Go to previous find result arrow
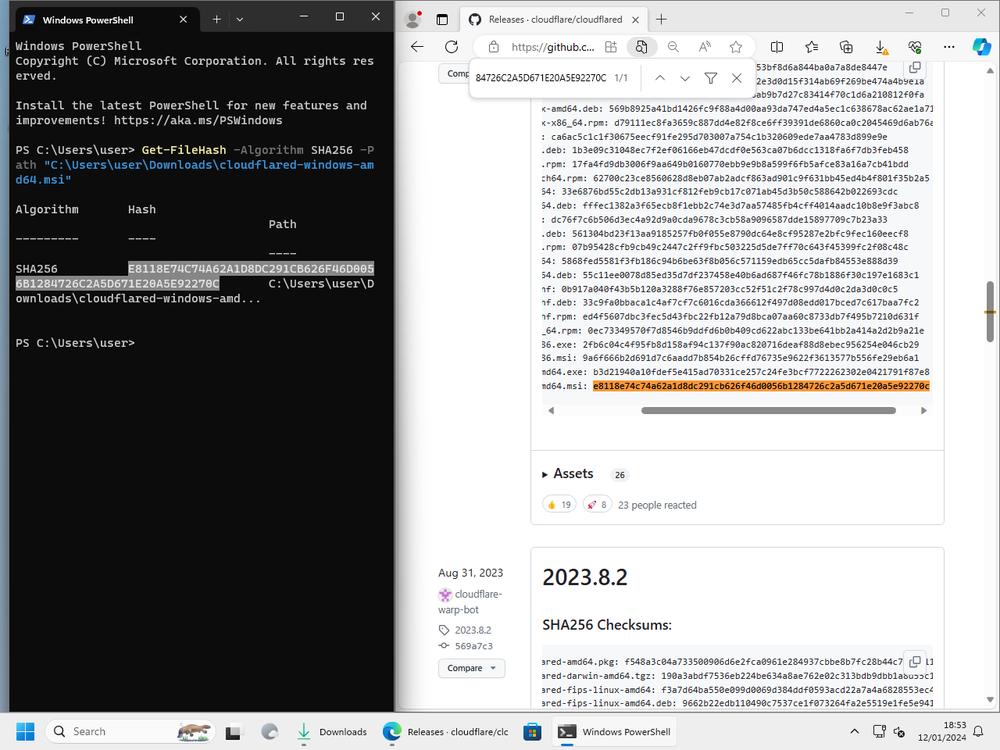The height and width of the screenshot is (750, 1000). [660, 78]
